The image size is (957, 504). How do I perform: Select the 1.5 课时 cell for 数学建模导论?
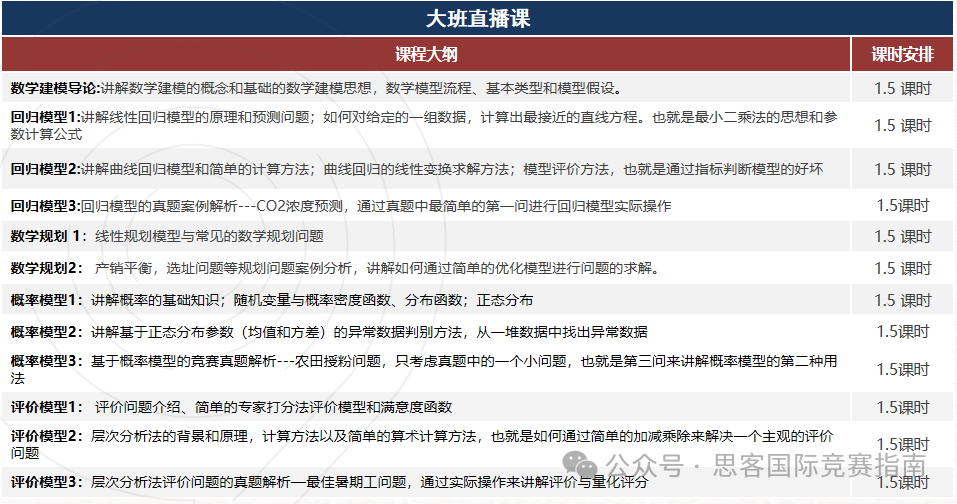click(902, 88)
